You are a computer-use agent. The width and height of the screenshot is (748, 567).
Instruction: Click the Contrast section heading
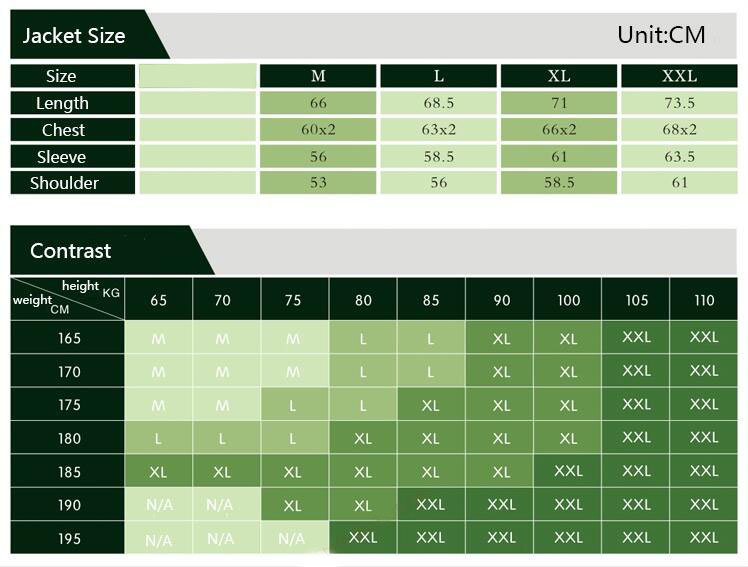(x=70, y=251)
